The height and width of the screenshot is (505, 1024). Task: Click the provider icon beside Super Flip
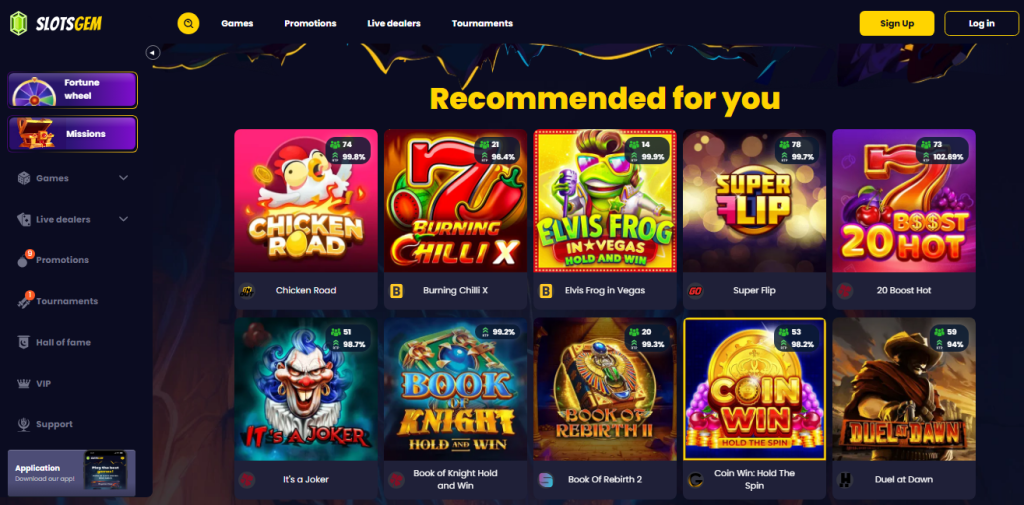click(x=695, y=291)
